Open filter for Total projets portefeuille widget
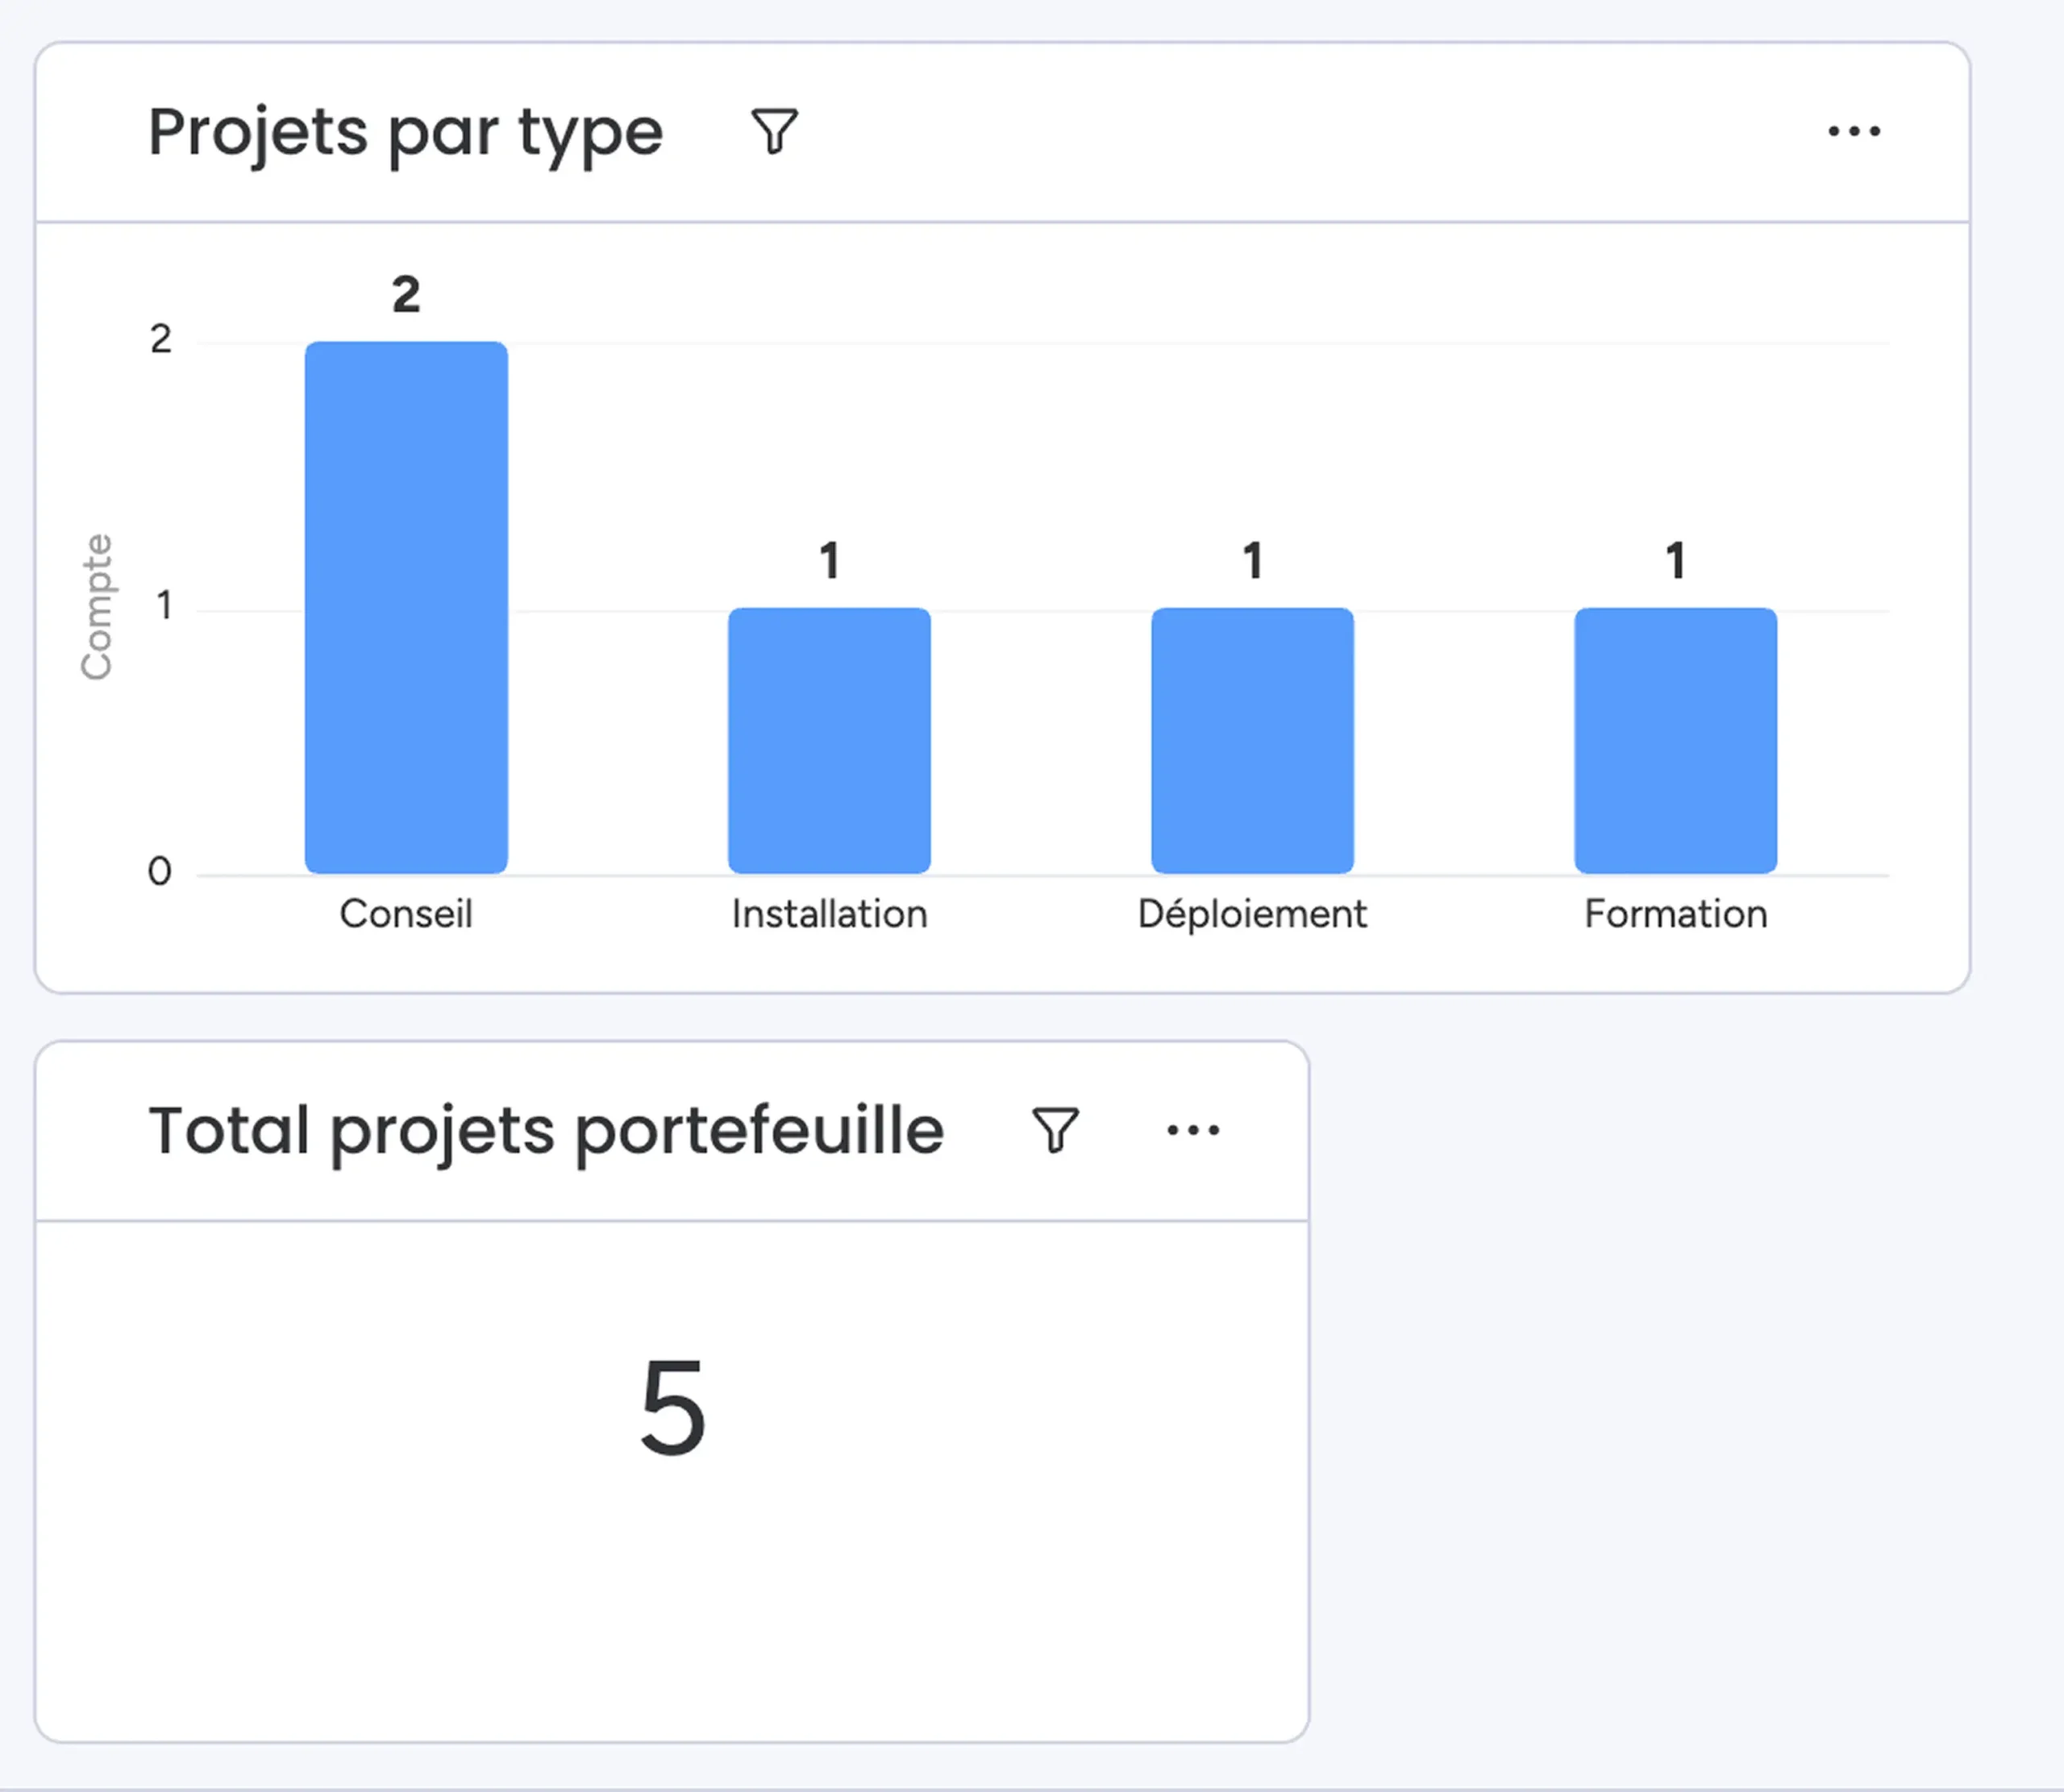The width and height of the screenshot is (2064, 1792). (1055, 1130)
